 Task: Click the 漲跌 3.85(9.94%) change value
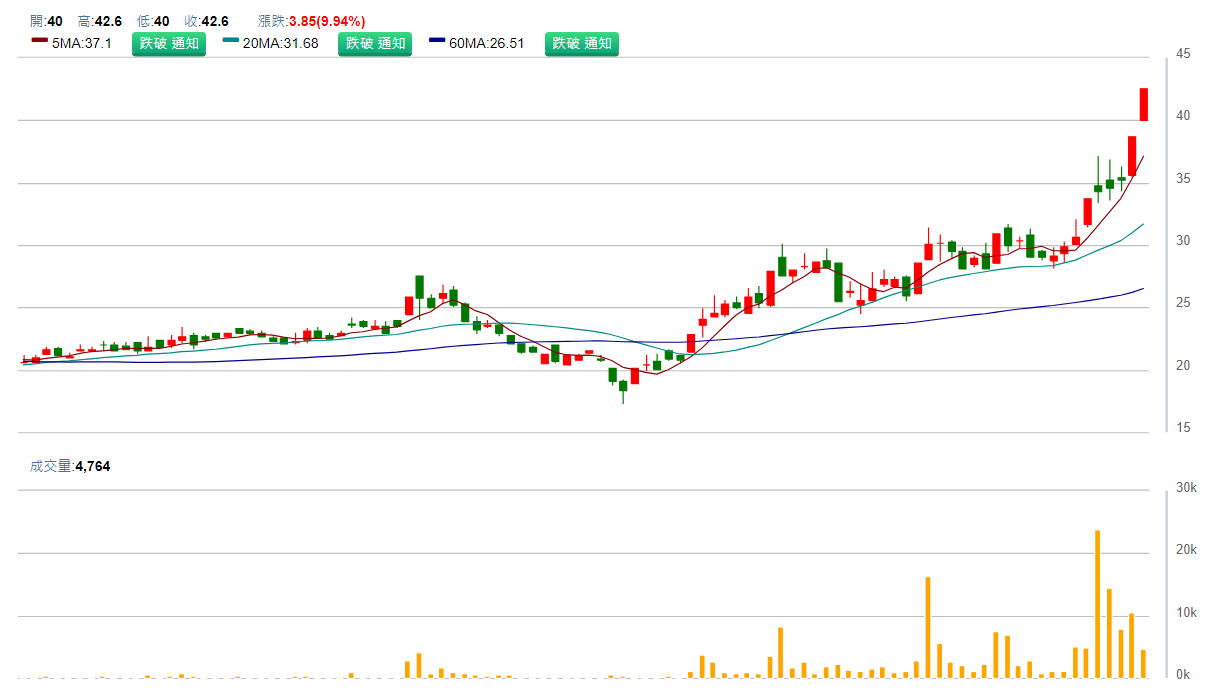[326, 21]
